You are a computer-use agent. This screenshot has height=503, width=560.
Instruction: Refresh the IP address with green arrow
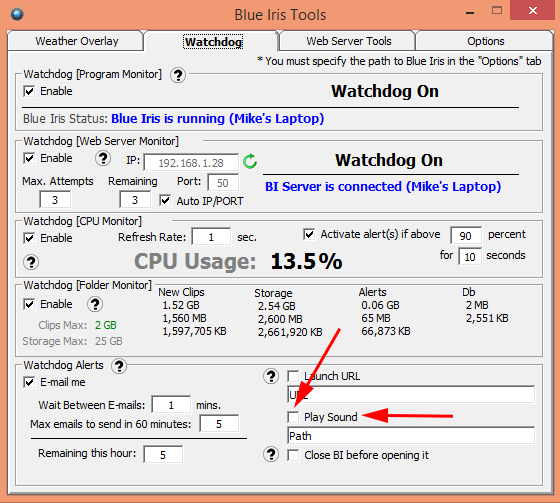[250, 161]
